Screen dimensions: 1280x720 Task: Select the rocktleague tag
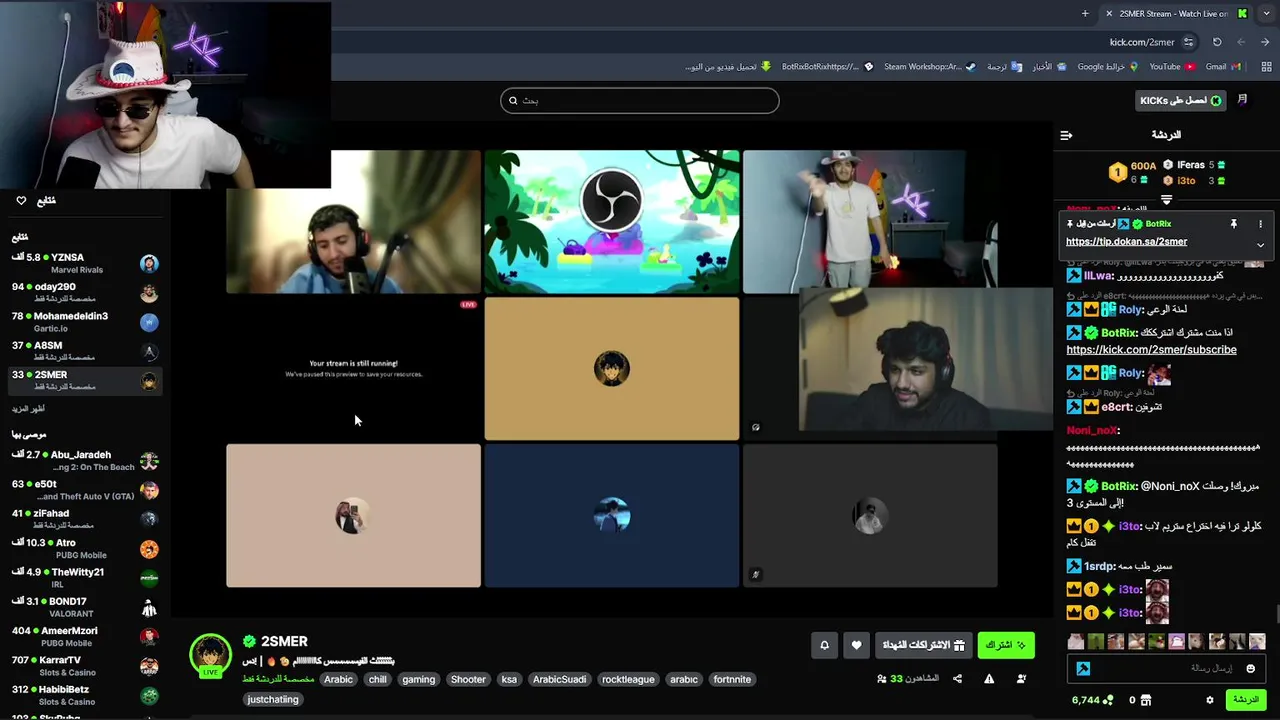coord(628,679)
